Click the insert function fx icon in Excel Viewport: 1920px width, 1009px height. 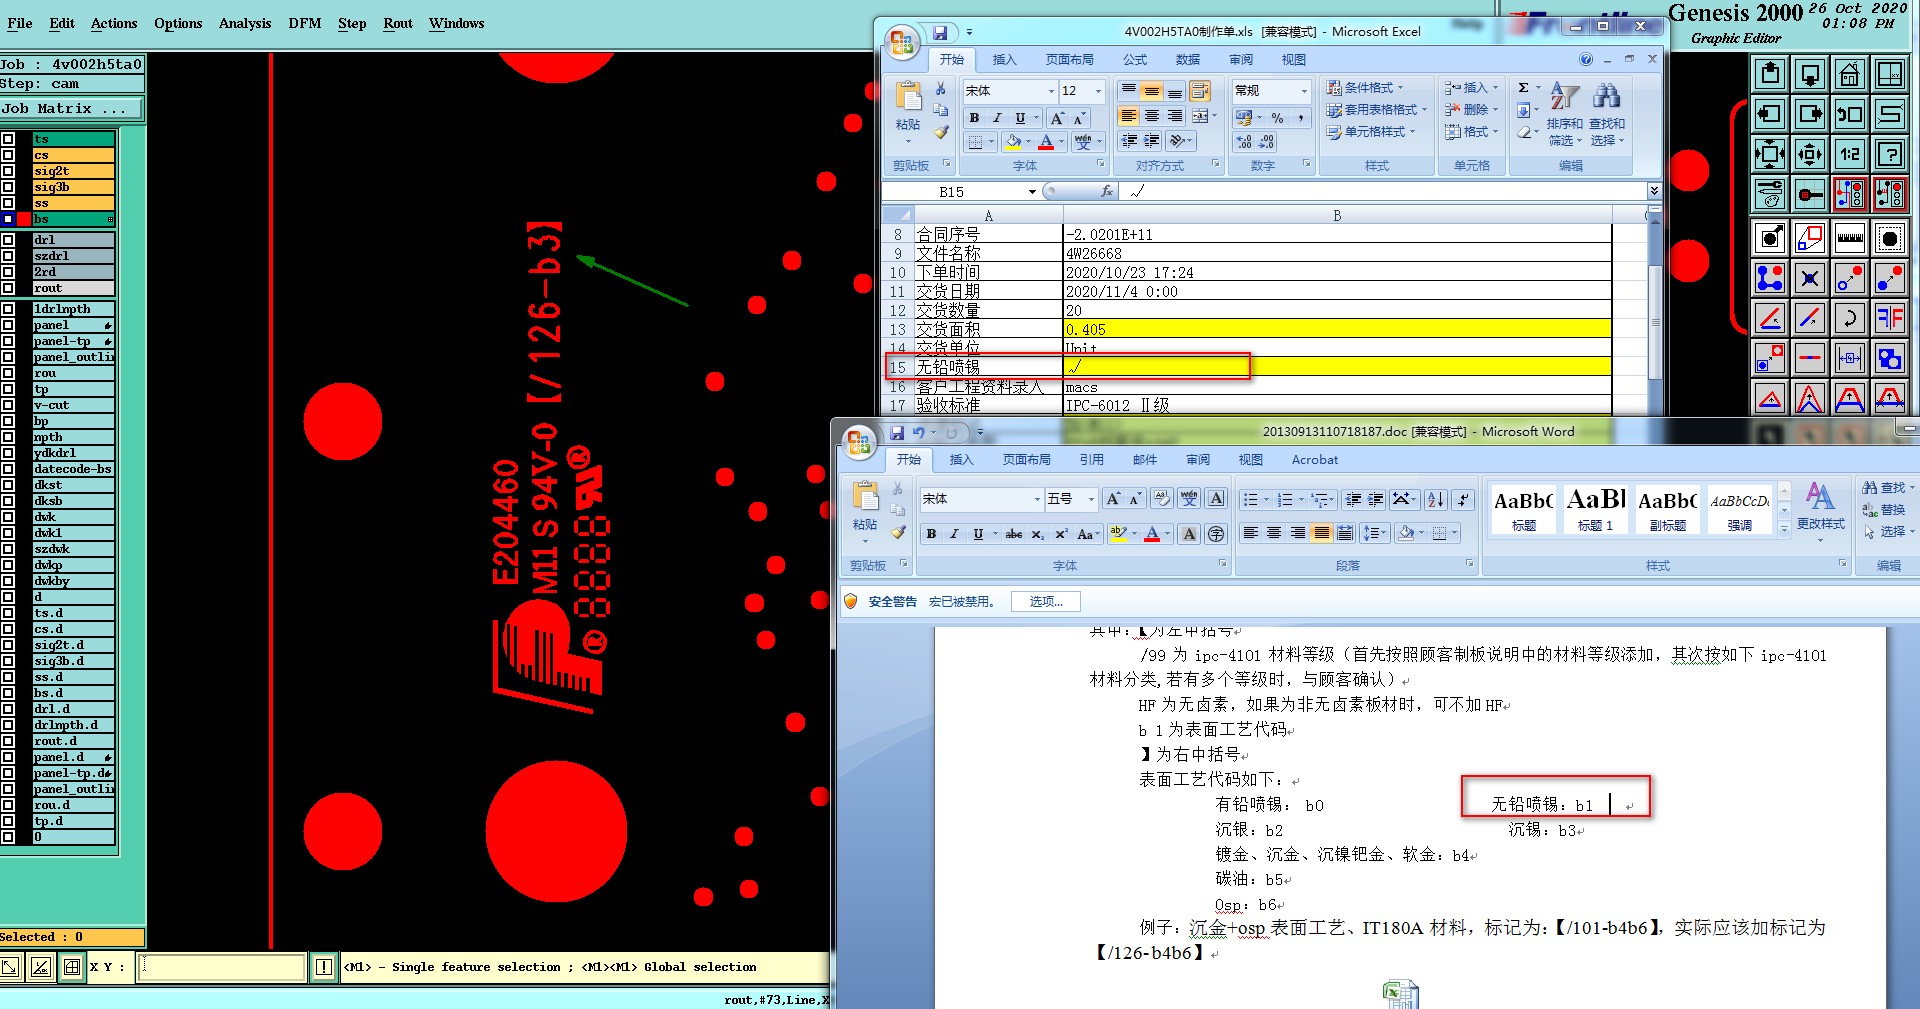click(1106, 191)
